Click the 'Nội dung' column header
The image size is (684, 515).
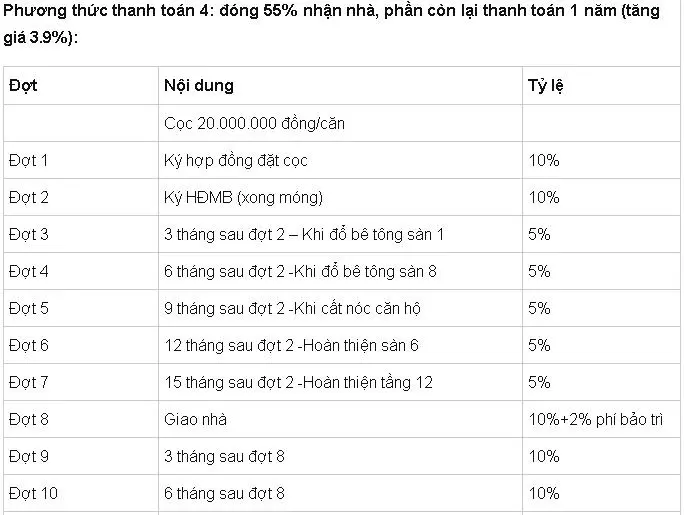point(199,86)
